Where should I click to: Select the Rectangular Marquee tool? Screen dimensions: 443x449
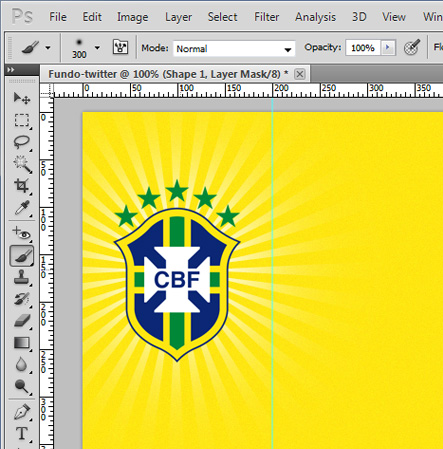coord(22,120)
